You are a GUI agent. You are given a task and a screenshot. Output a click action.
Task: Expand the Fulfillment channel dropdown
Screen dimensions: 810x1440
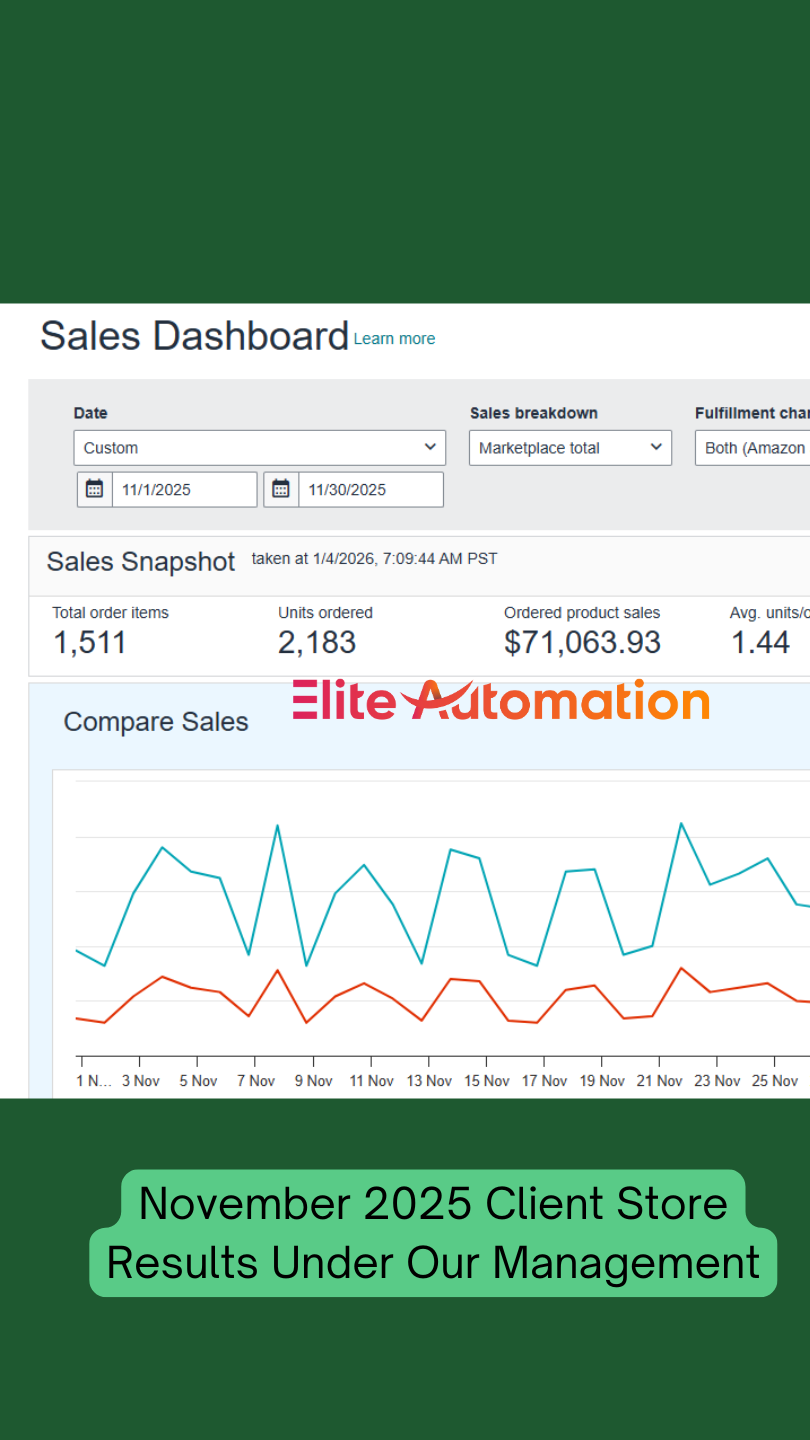[753, 448]
